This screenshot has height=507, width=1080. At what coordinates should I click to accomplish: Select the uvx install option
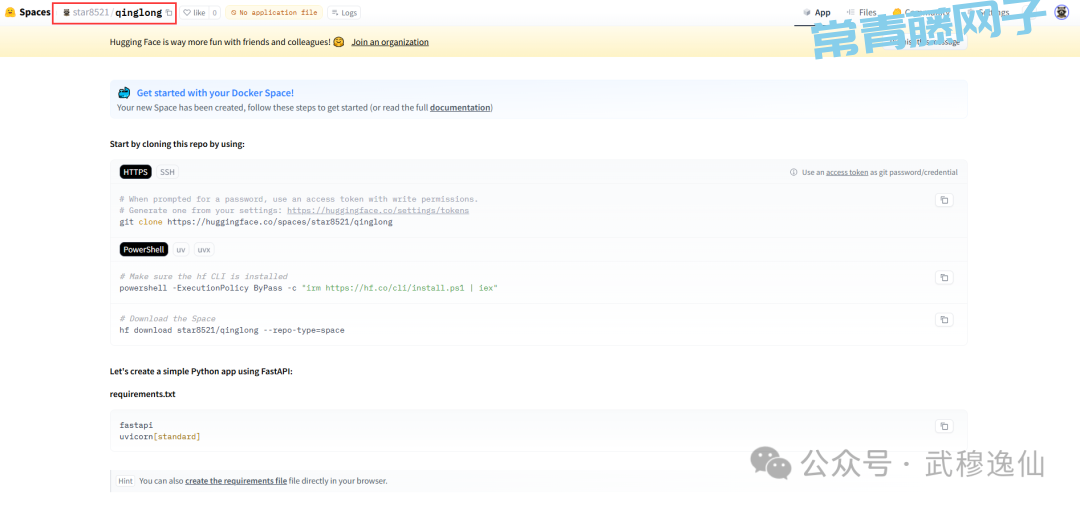(203, 249)
